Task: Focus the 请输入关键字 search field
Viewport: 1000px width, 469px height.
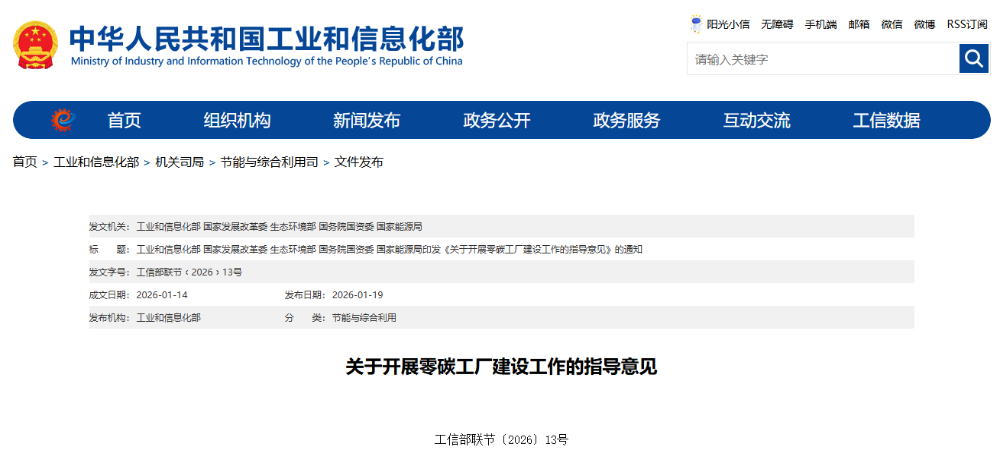Action: click(822, 59)
